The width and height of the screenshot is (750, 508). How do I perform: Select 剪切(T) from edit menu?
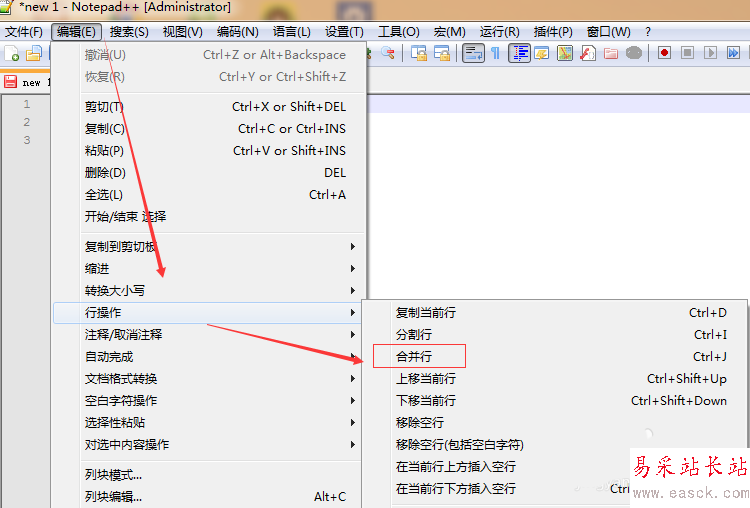[x=209, y=107]
